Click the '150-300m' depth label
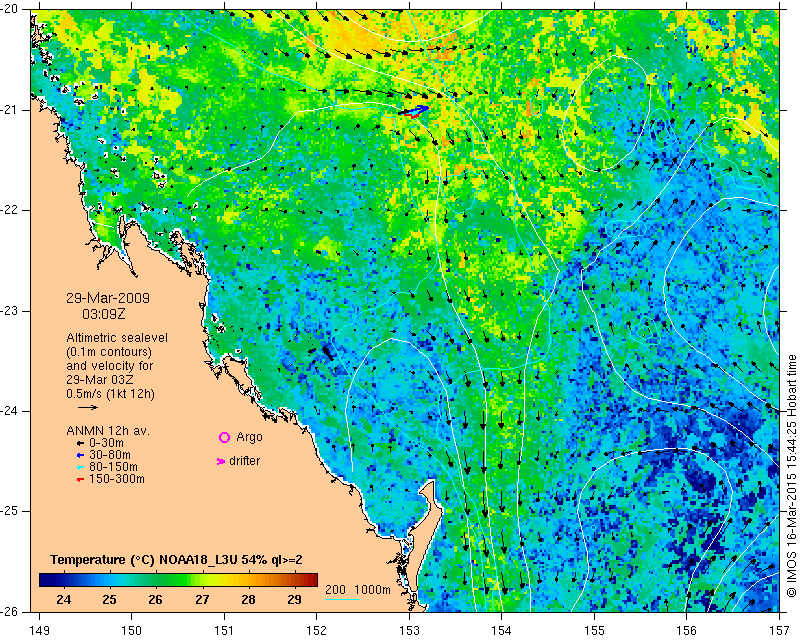The height and width of the screenshot is (640, 800). [117, 479]
